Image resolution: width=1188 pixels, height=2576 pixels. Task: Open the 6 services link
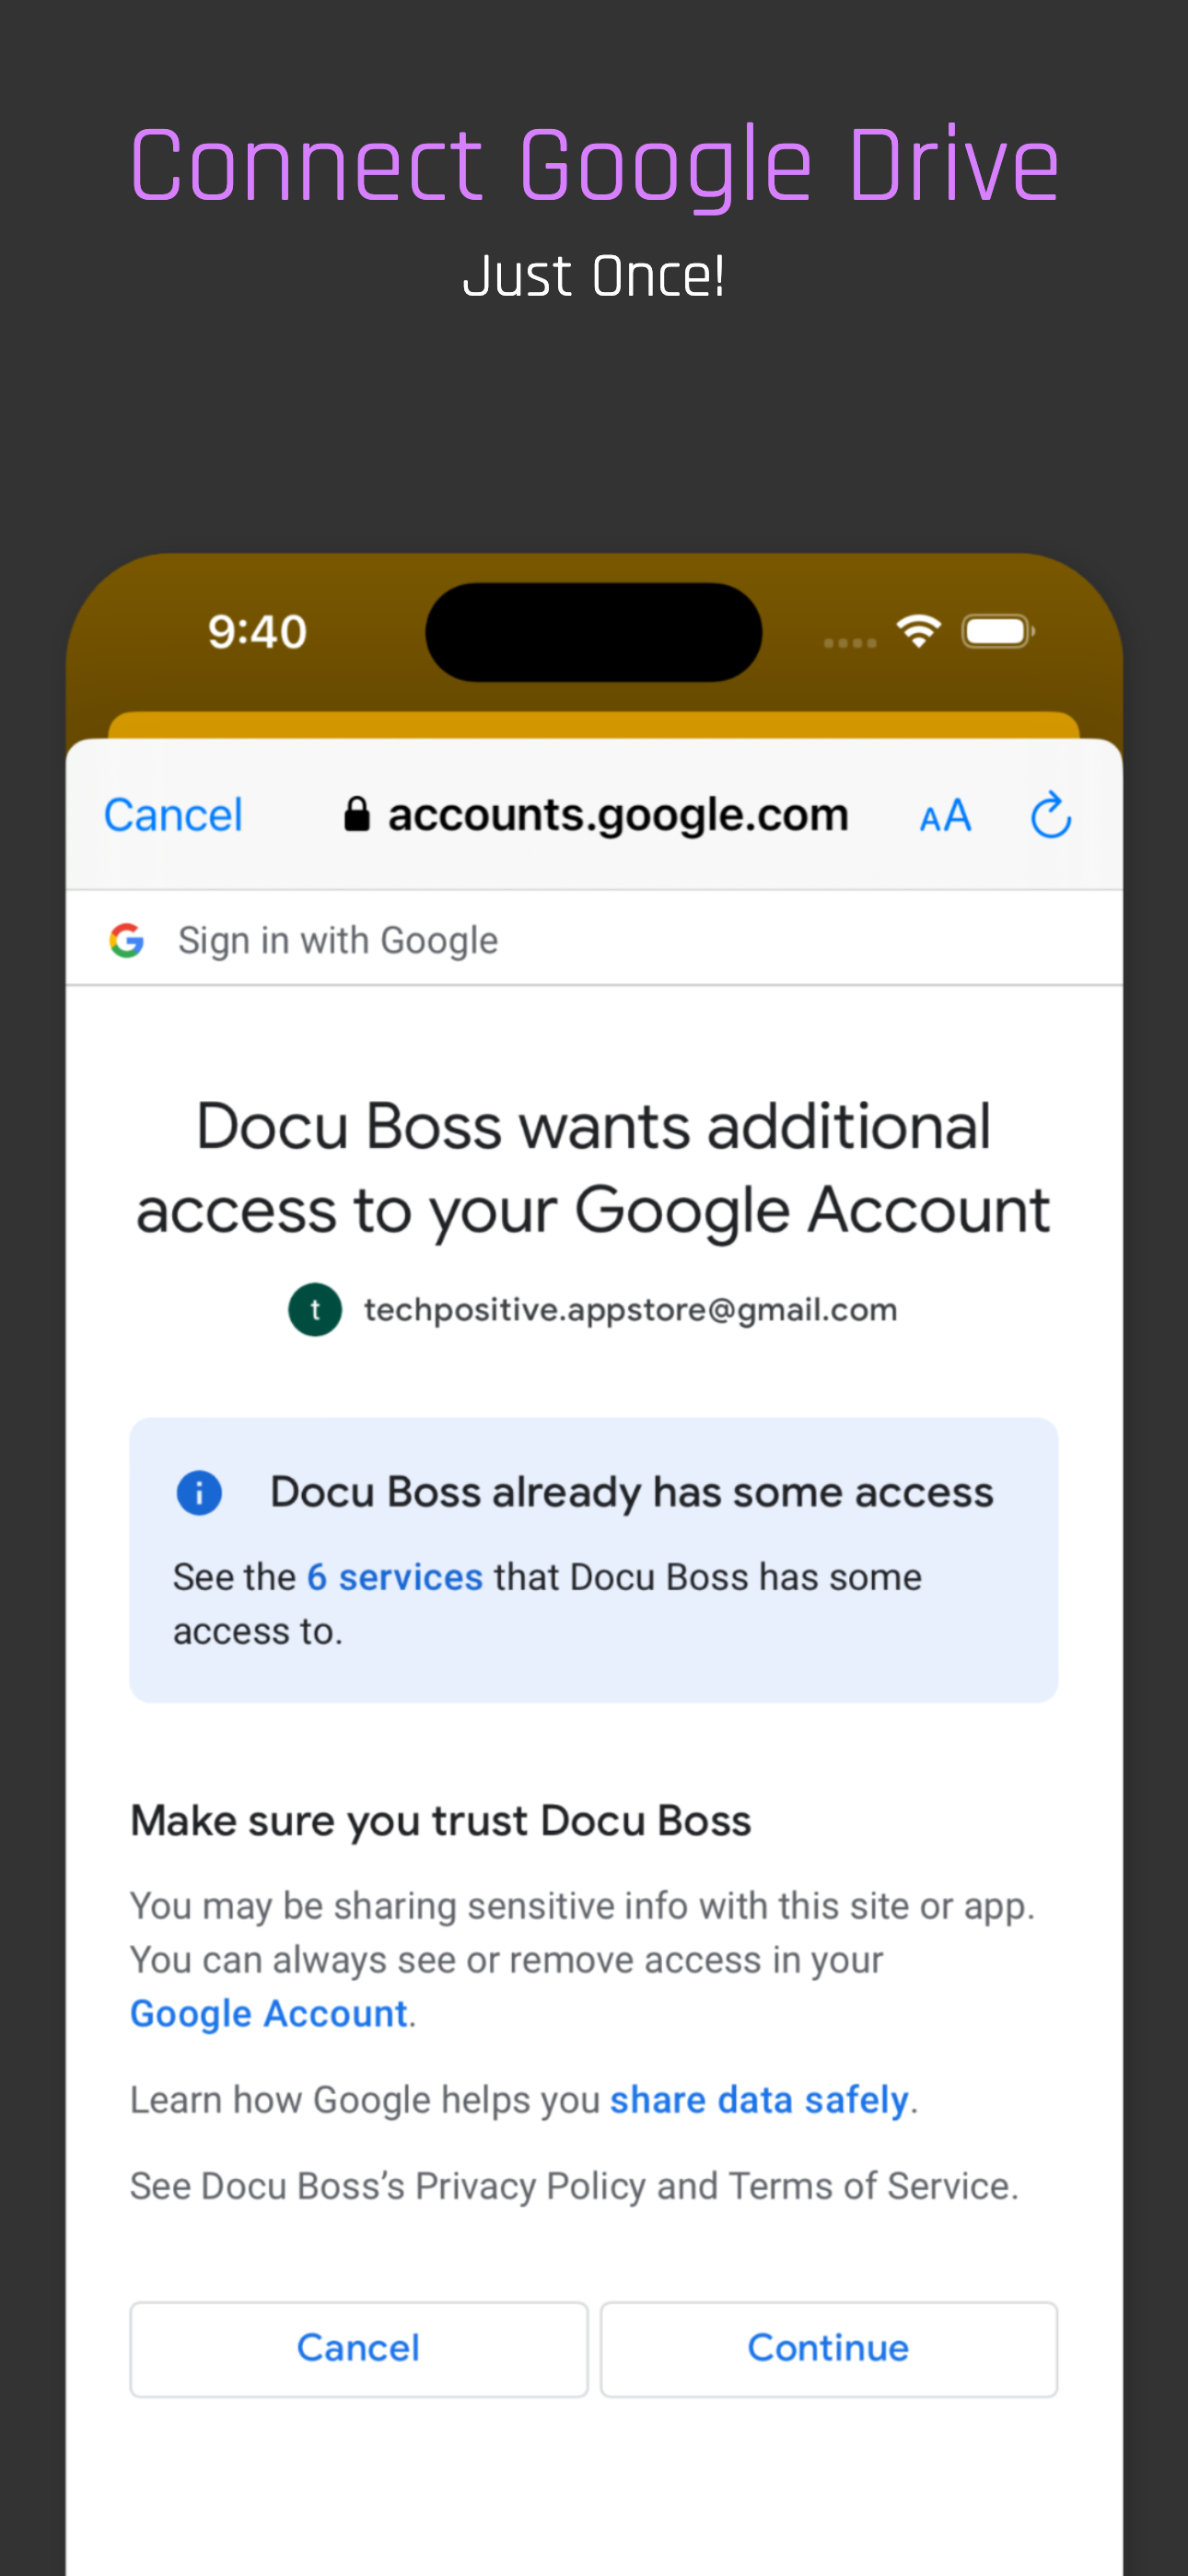(x=395, y=1577)
